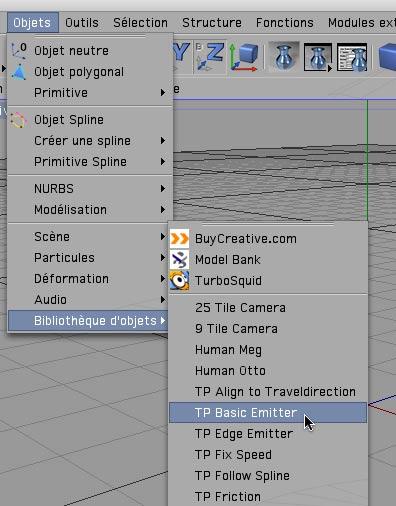Click the Objet neutre axis icon
The height and width of the screenshot is (506, 396).
(19, 50)
